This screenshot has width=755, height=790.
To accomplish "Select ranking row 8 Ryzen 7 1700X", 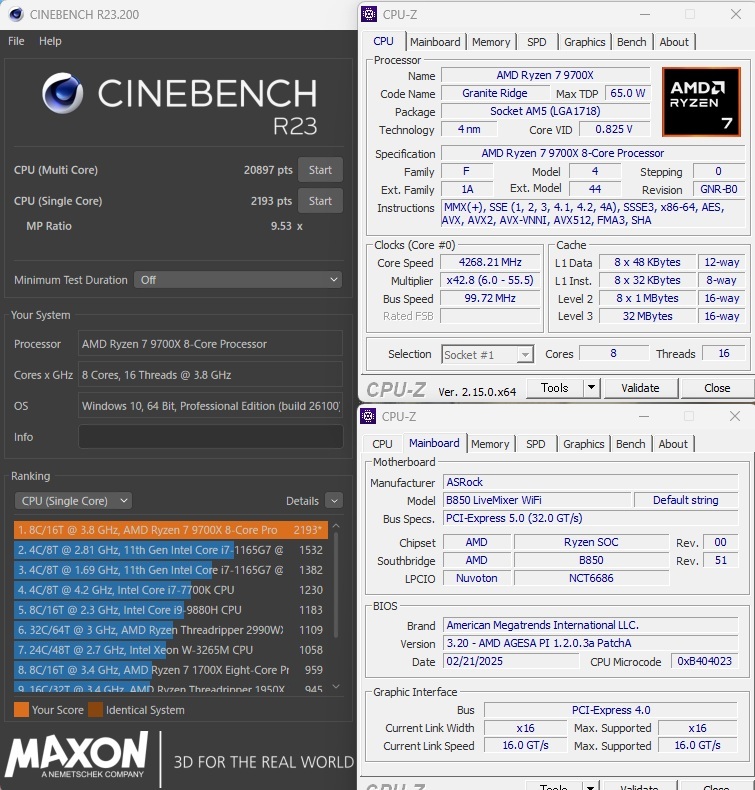I will tap(171, 670).
